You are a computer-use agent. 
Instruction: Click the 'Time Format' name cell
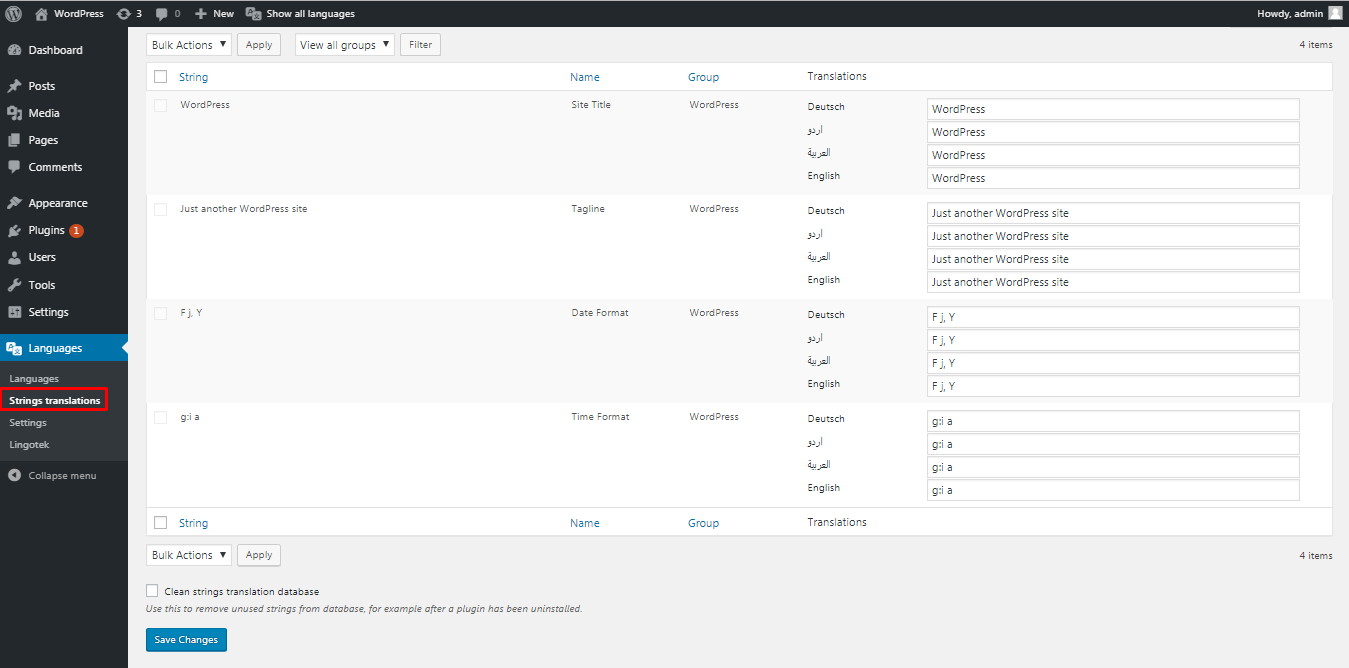tap(601, 417)
